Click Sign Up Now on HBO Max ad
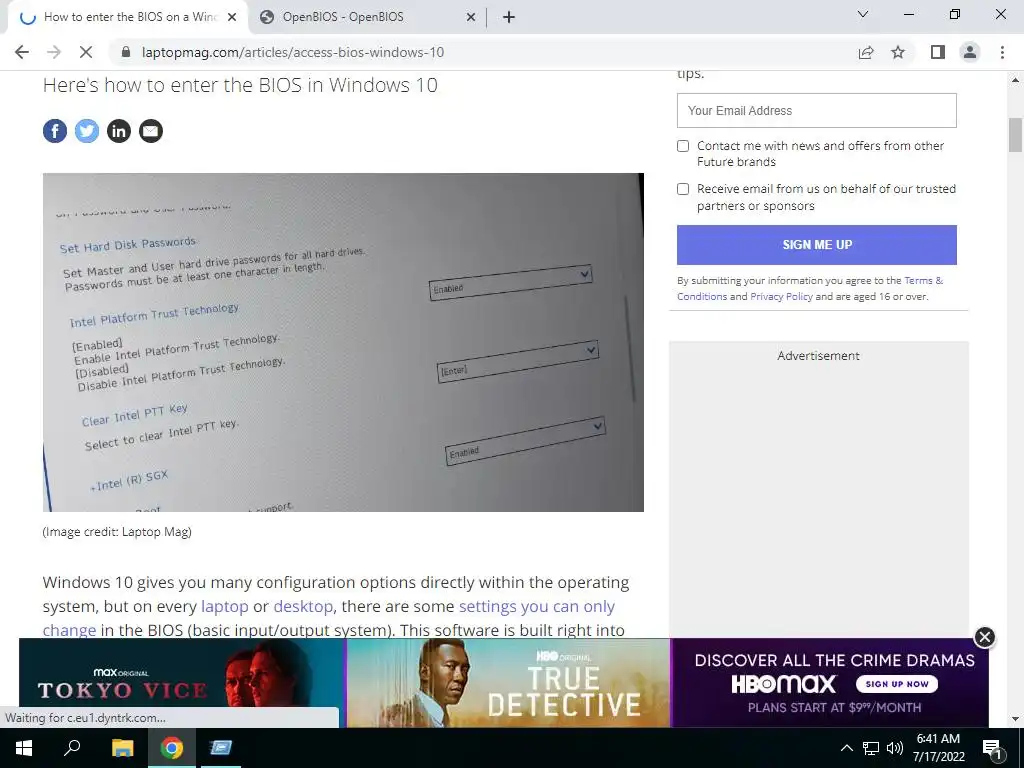 (897, 684)
